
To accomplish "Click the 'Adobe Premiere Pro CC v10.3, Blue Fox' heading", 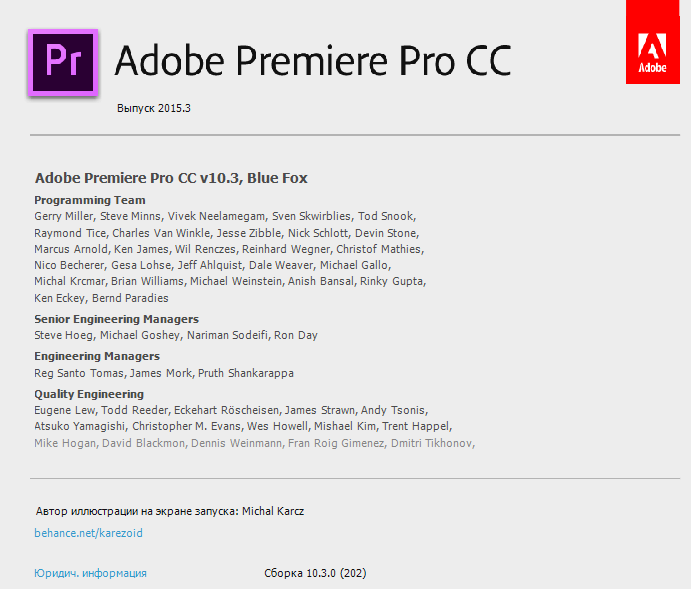I will (x=171, y=178).
